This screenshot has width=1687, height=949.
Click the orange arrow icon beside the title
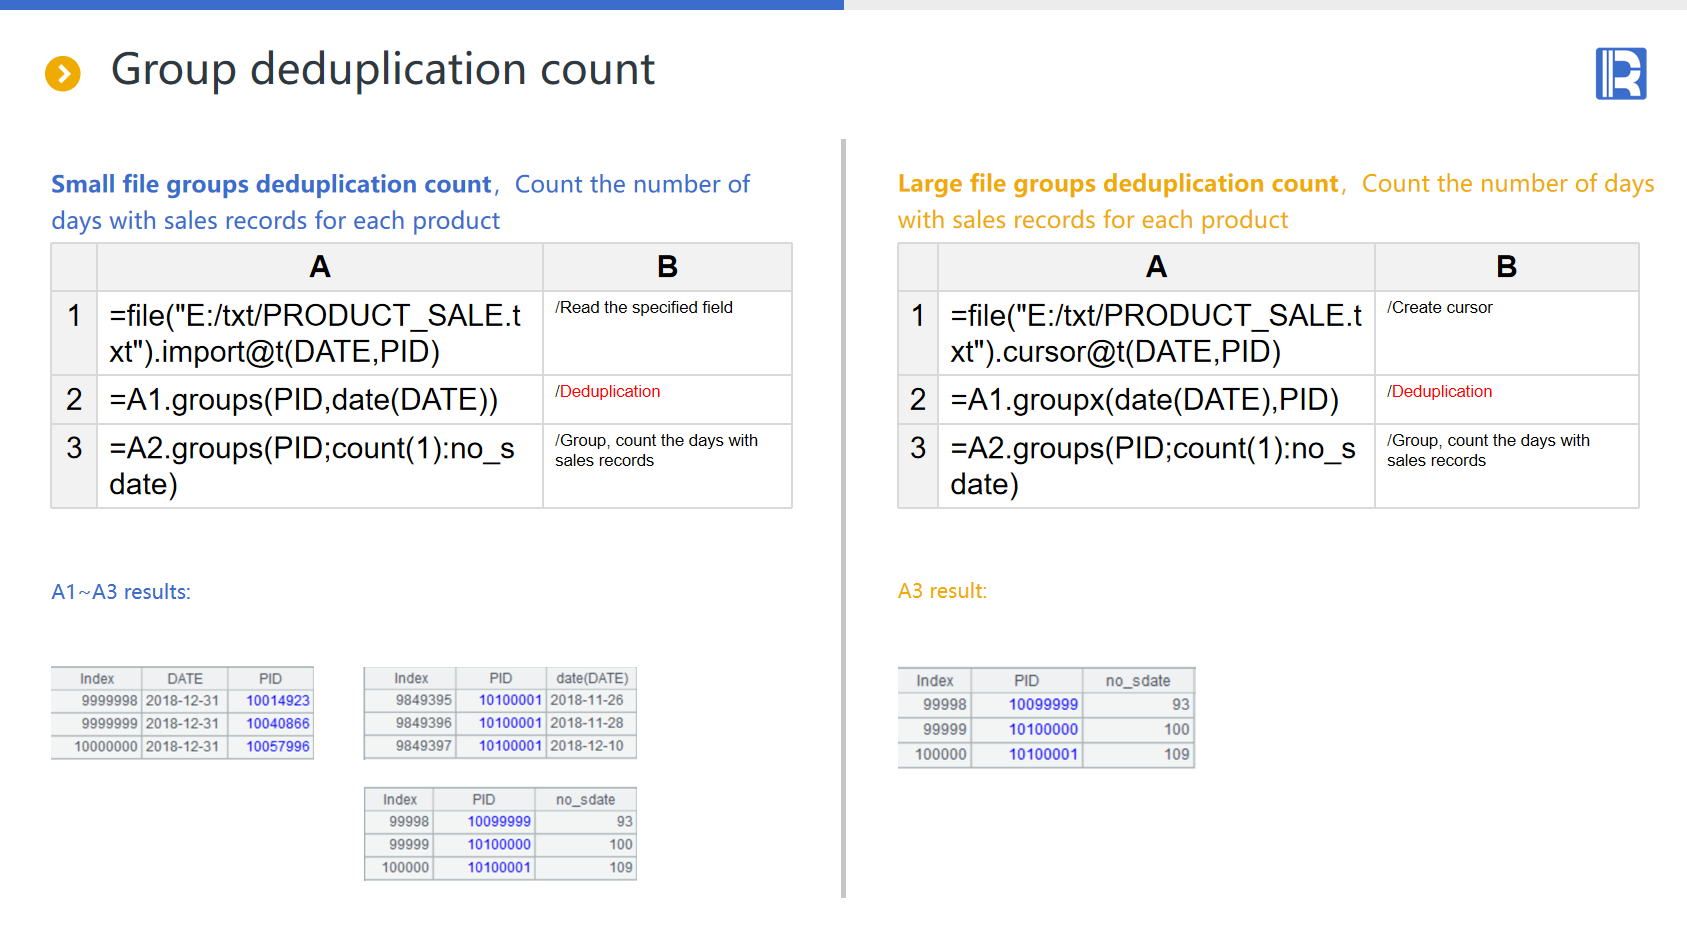coord(63,73)
